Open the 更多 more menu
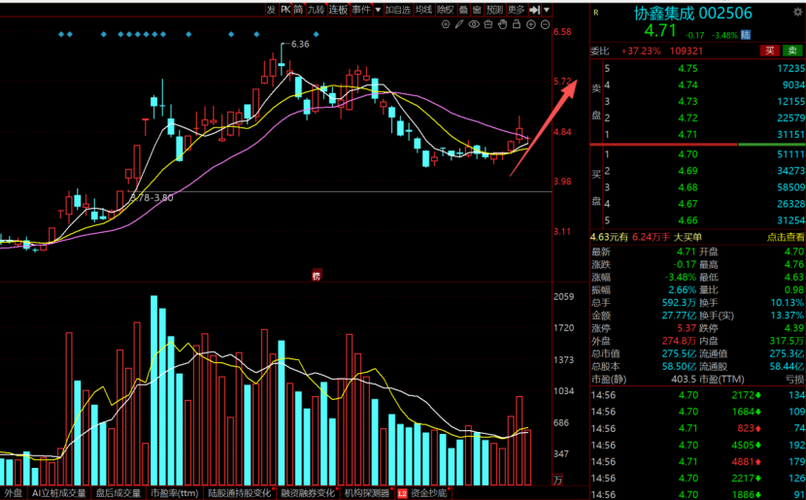Image resolution: width=806 pixels, height=500 pixels. pos(516,9)
